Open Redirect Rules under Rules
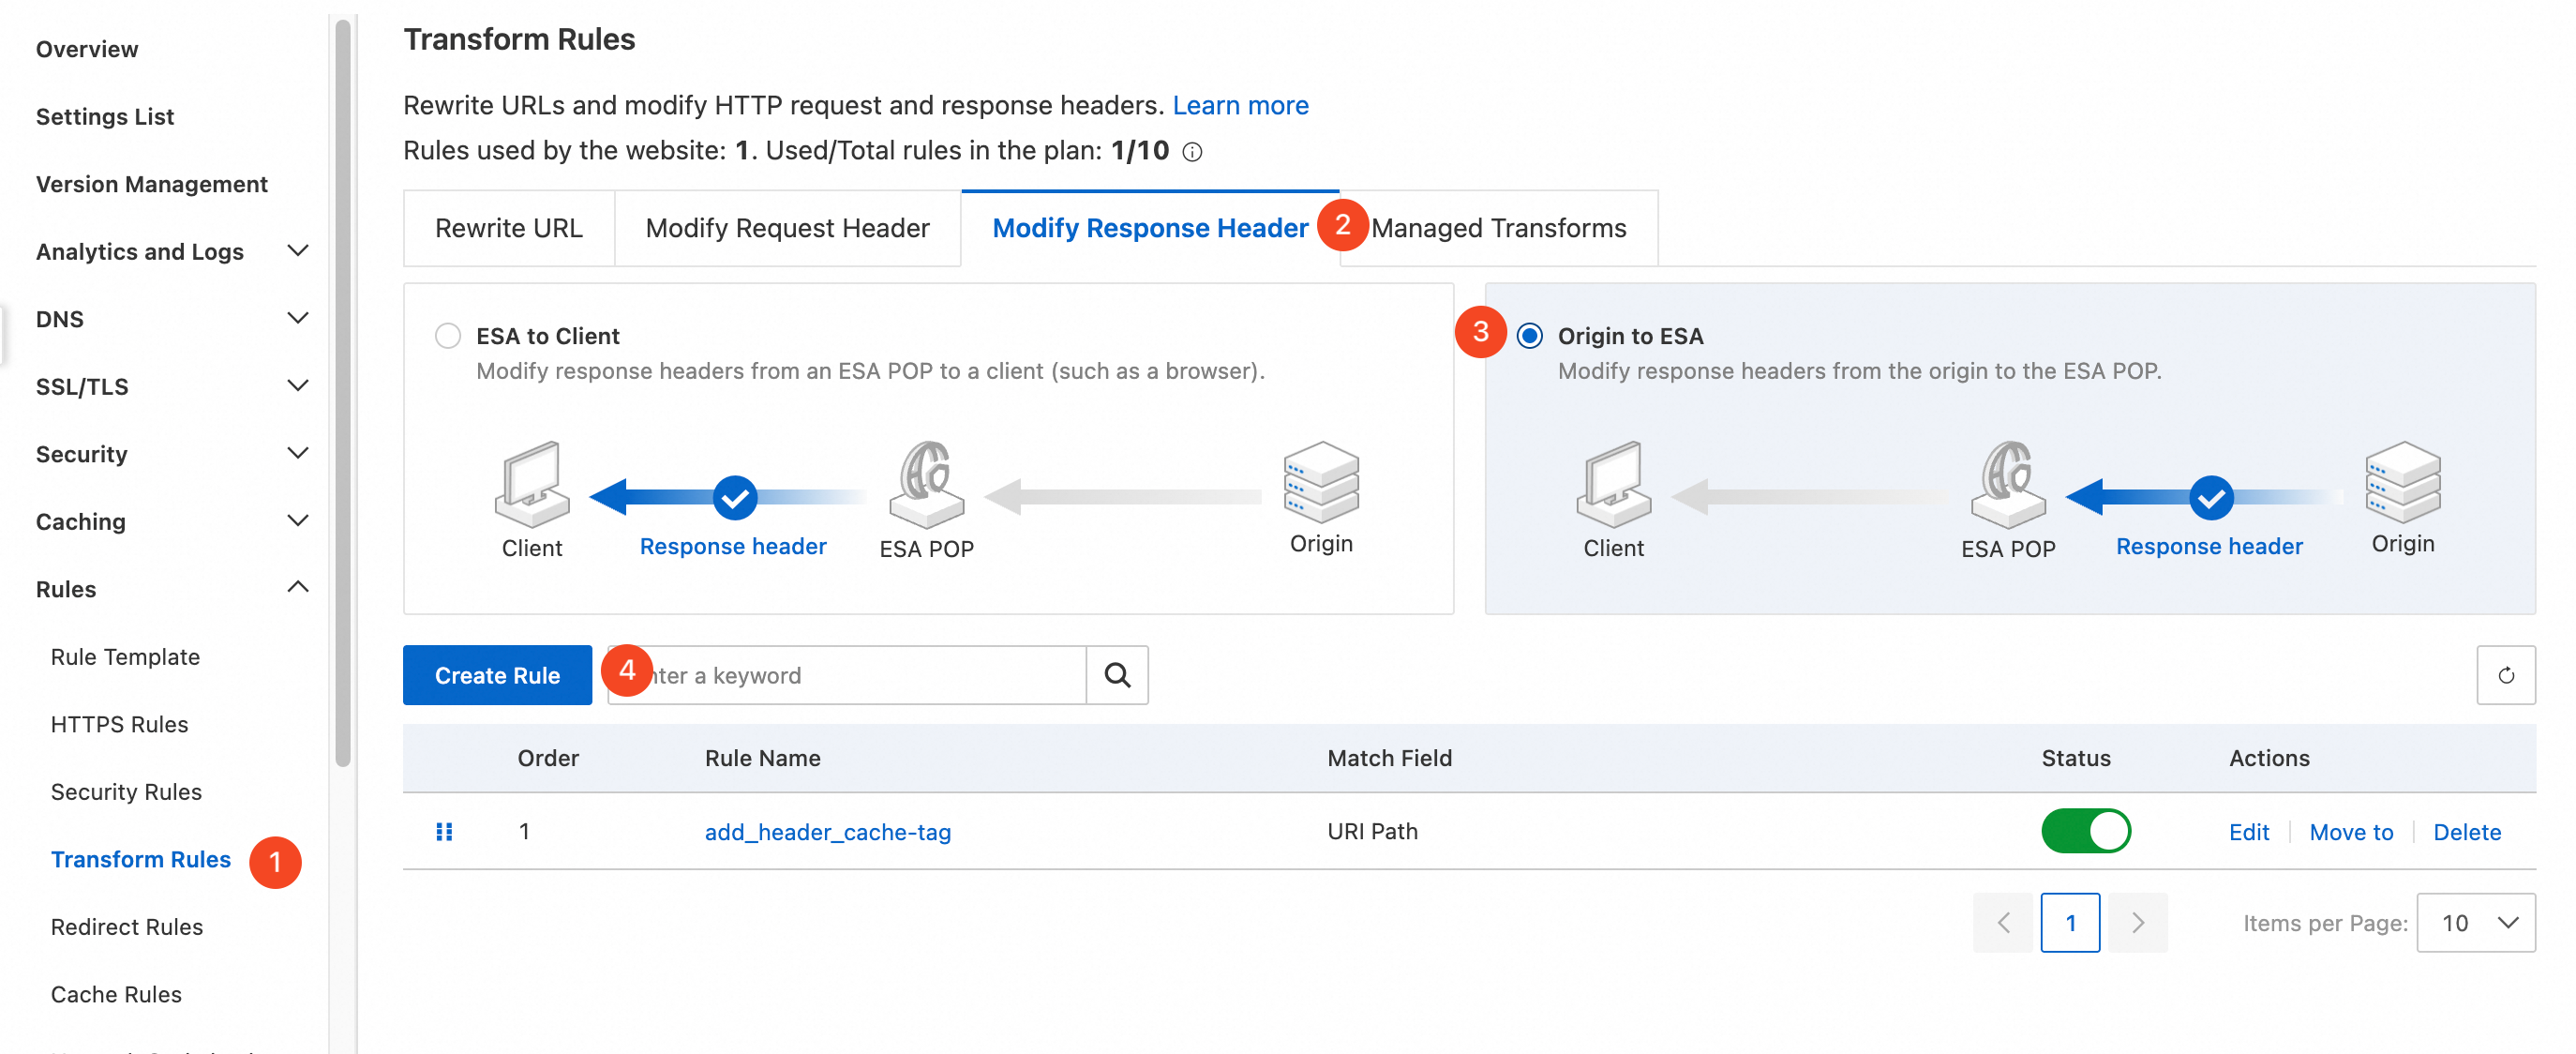Viewport: 2576px width, 1054px height. click(127, 926)
